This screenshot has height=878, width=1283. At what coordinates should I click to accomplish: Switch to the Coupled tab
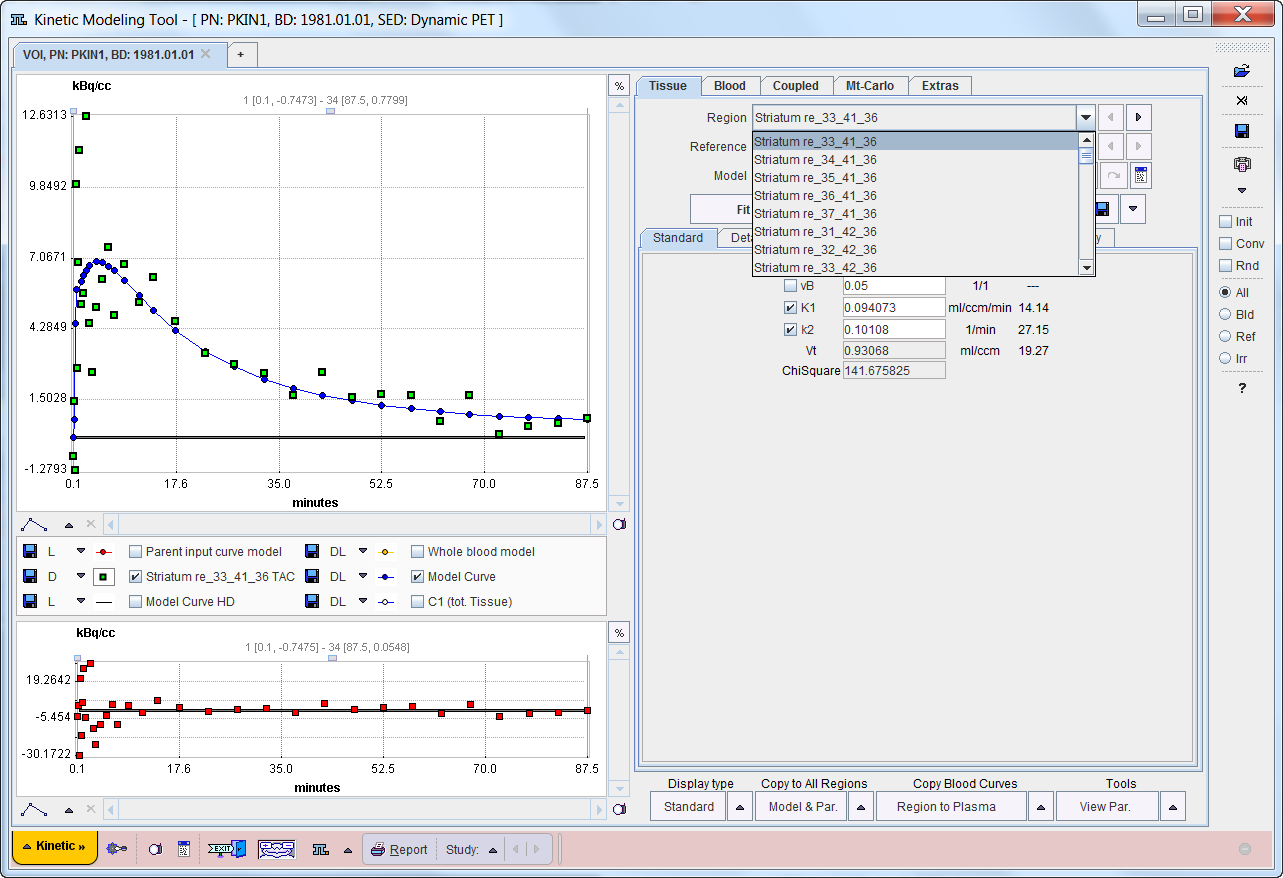tap(796, 86)
